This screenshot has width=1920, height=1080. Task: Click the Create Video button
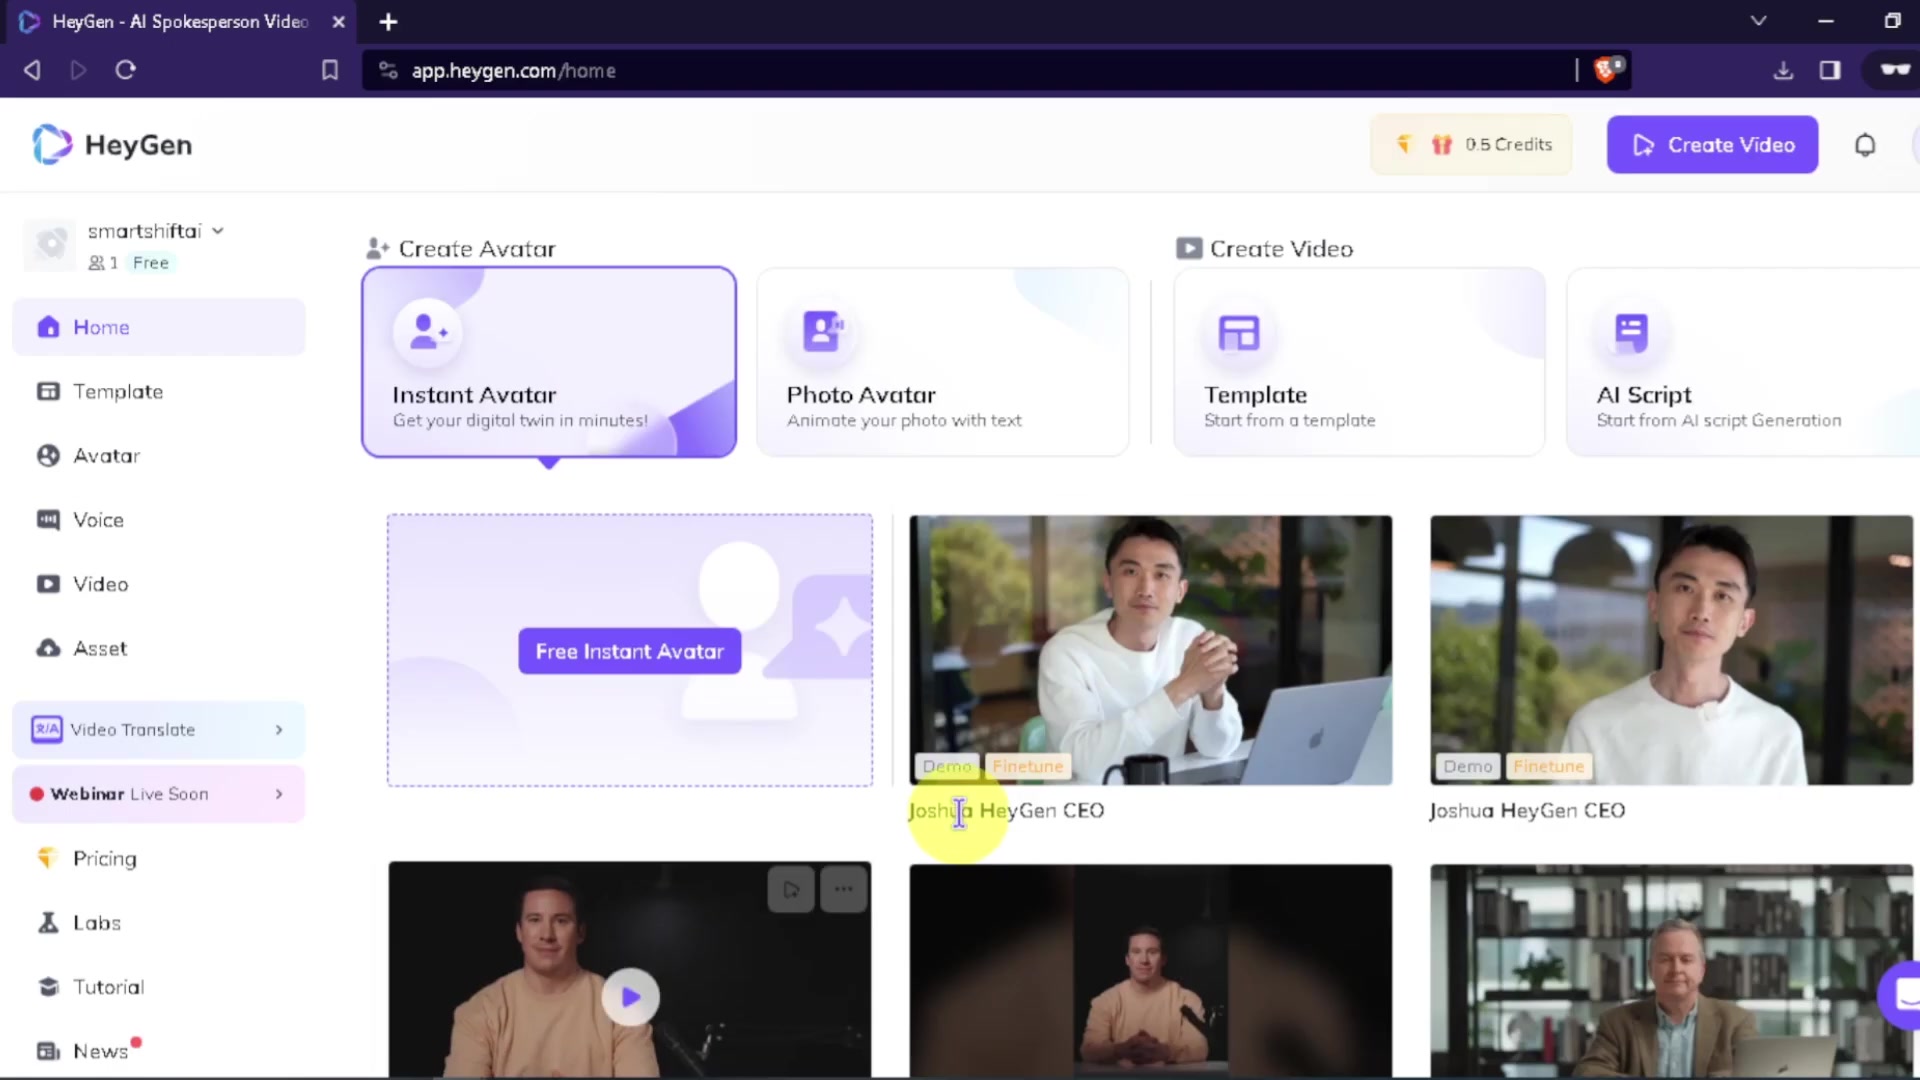point(1712,145)
